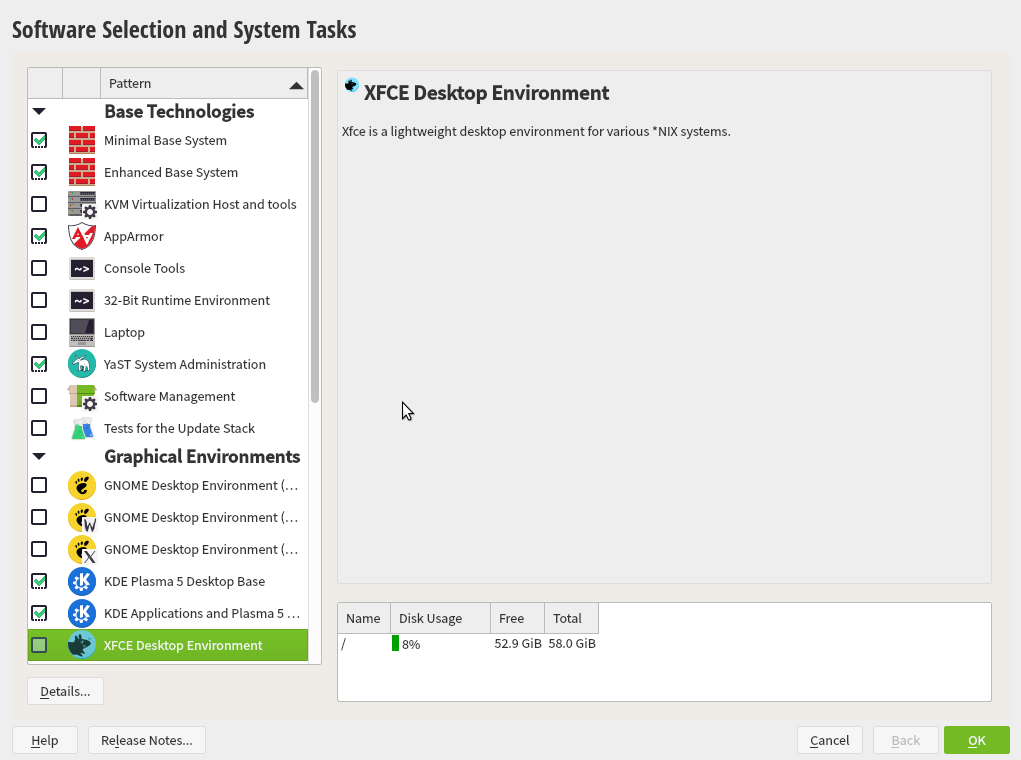Open the Details view
The image size is (1021, 760).
click(x=65, y=691)
